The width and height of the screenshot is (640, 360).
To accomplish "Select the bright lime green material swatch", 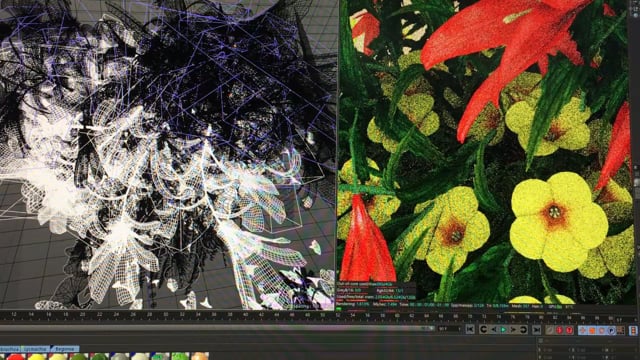I will click(x=180, y=357).
